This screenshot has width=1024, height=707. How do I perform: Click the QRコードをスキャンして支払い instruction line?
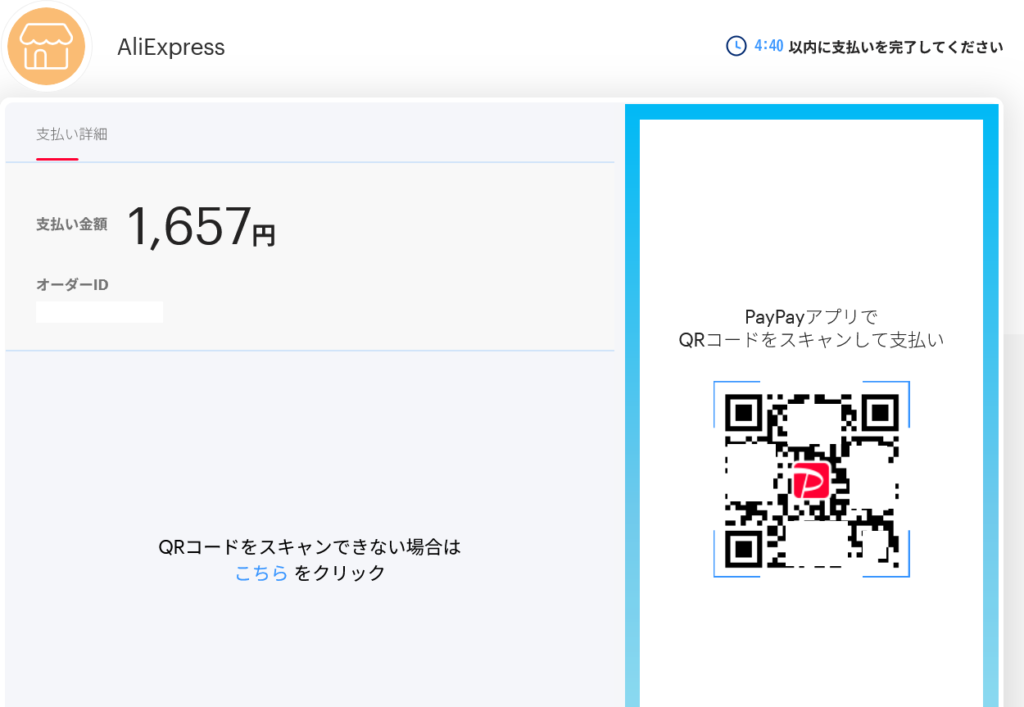(811, 340)
